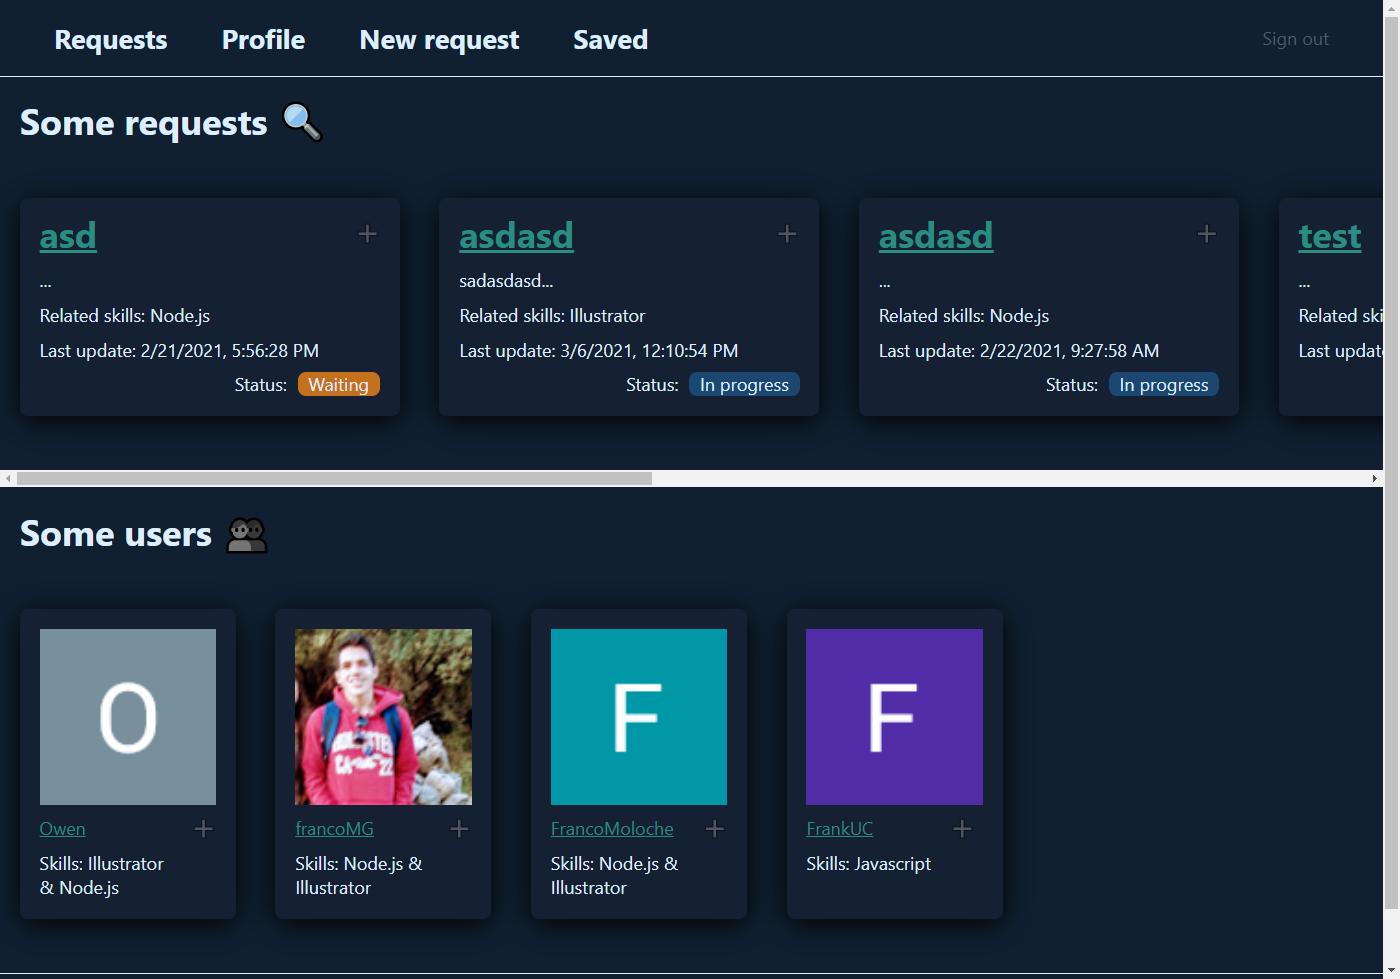
Task: Click the plus icon next to FrankUC
Action: (962, 829)
